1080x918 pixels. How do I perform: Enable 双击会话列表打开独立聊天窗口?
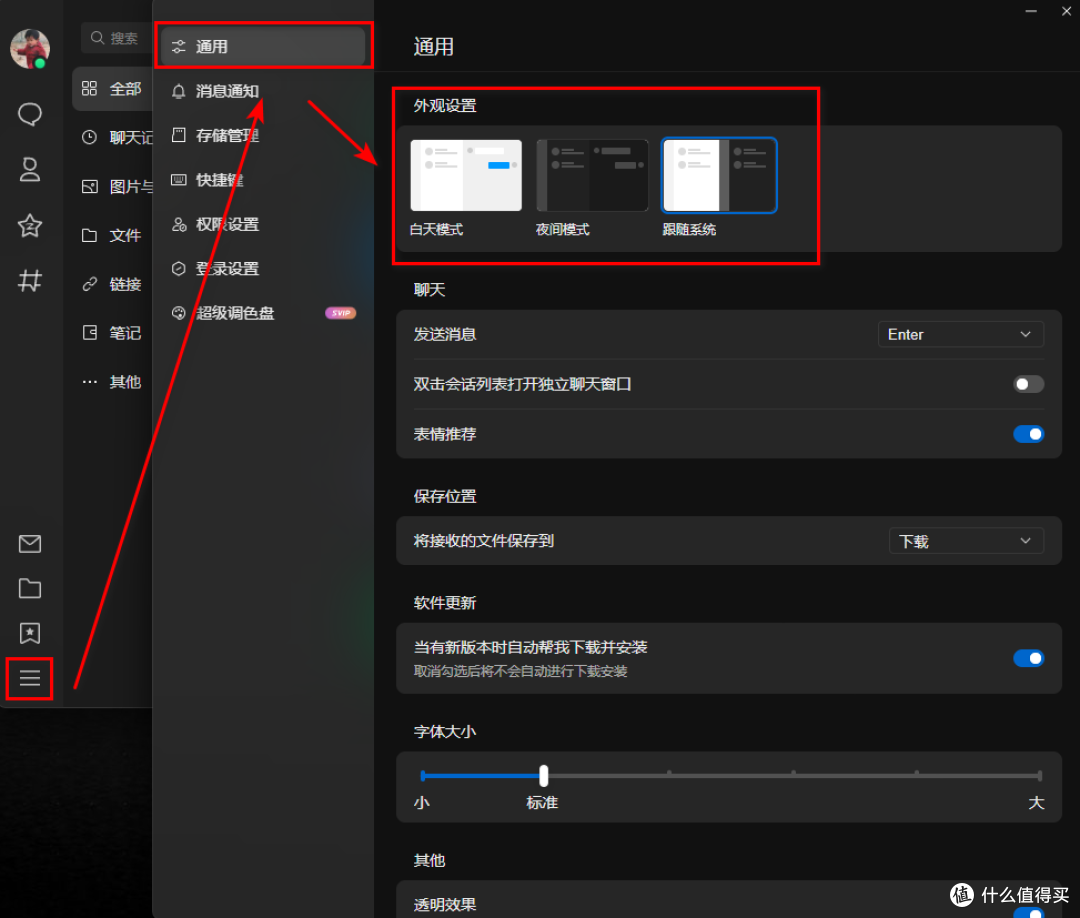point(1028,384)
